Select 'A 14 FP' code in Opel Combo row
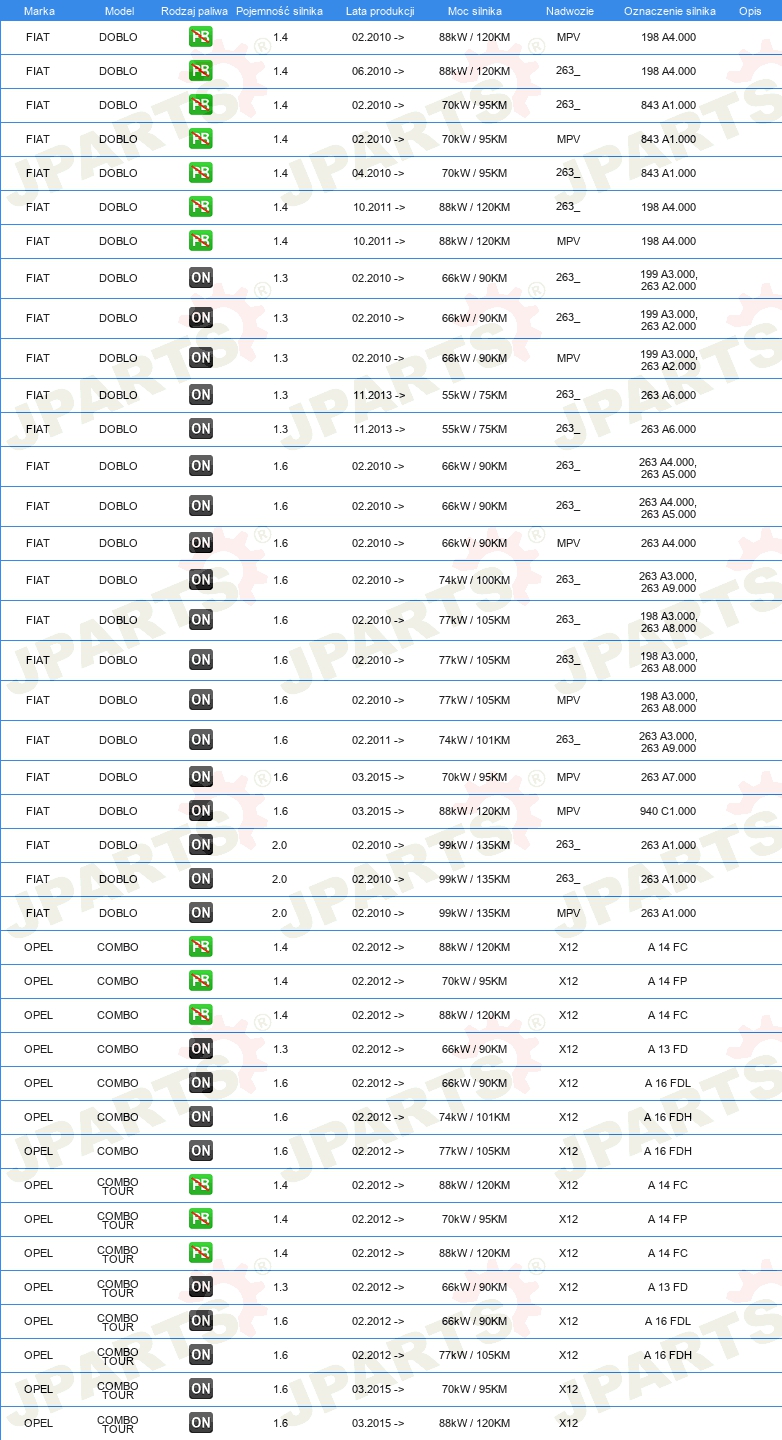Screen dimensions: 782x1440 667,981
